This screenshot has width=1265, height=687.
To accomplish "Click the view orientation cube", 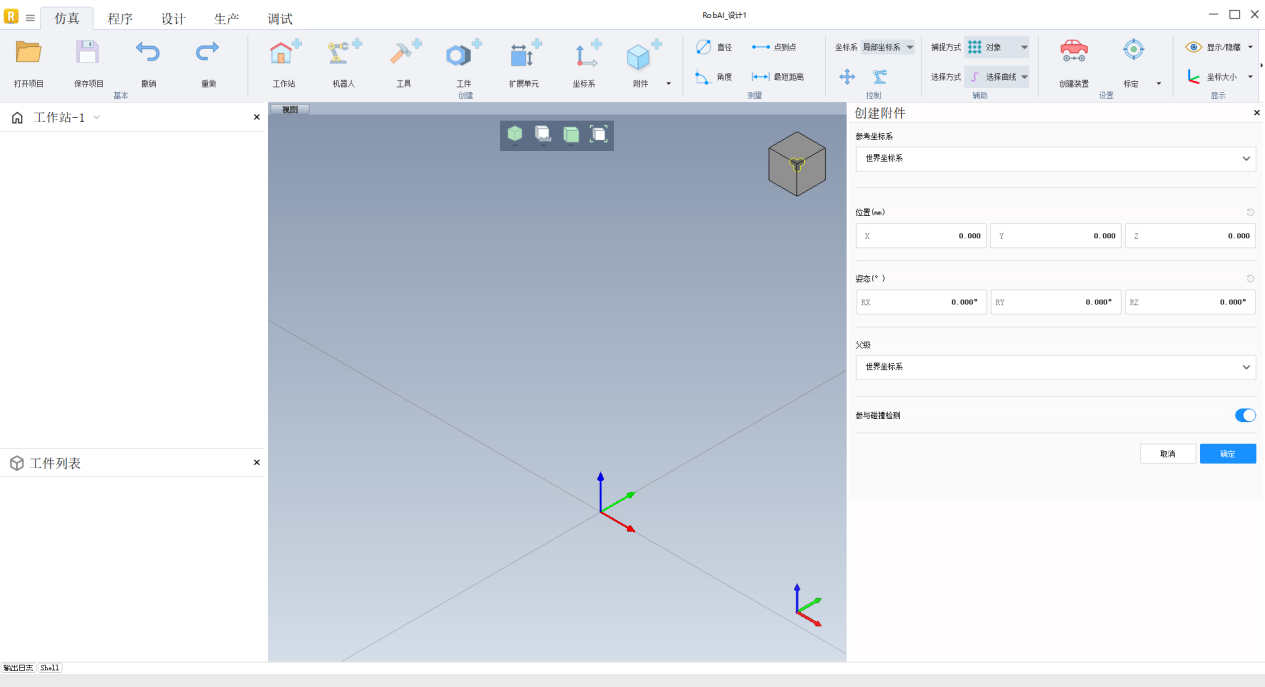I will [x=796, y=163].
